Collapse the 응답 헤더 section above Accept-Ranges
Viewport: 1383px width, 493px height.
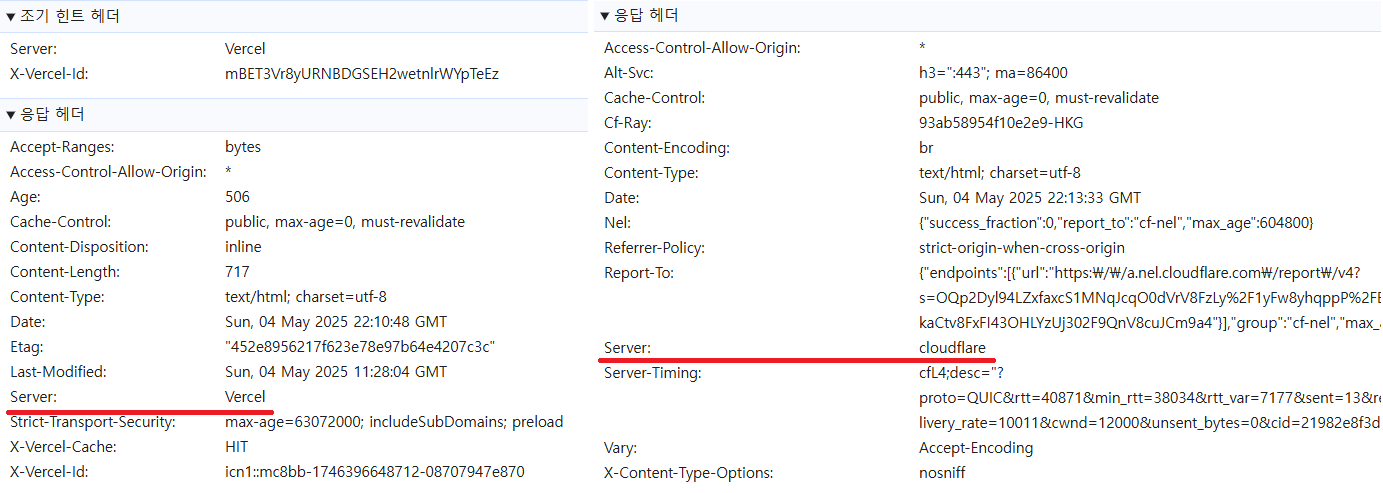pyautogui.click(x=11, y=114)
